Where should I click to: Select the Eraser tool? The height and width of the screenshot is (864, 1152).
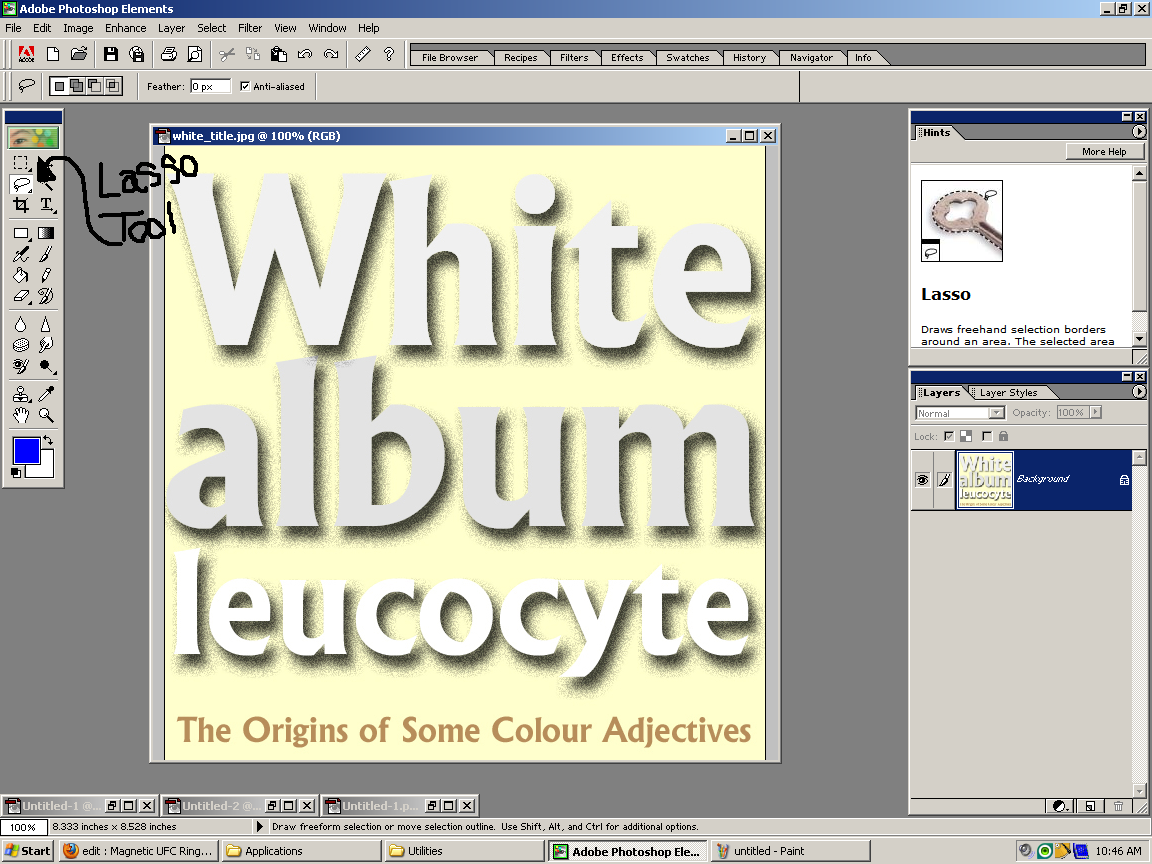coord(21,297)
